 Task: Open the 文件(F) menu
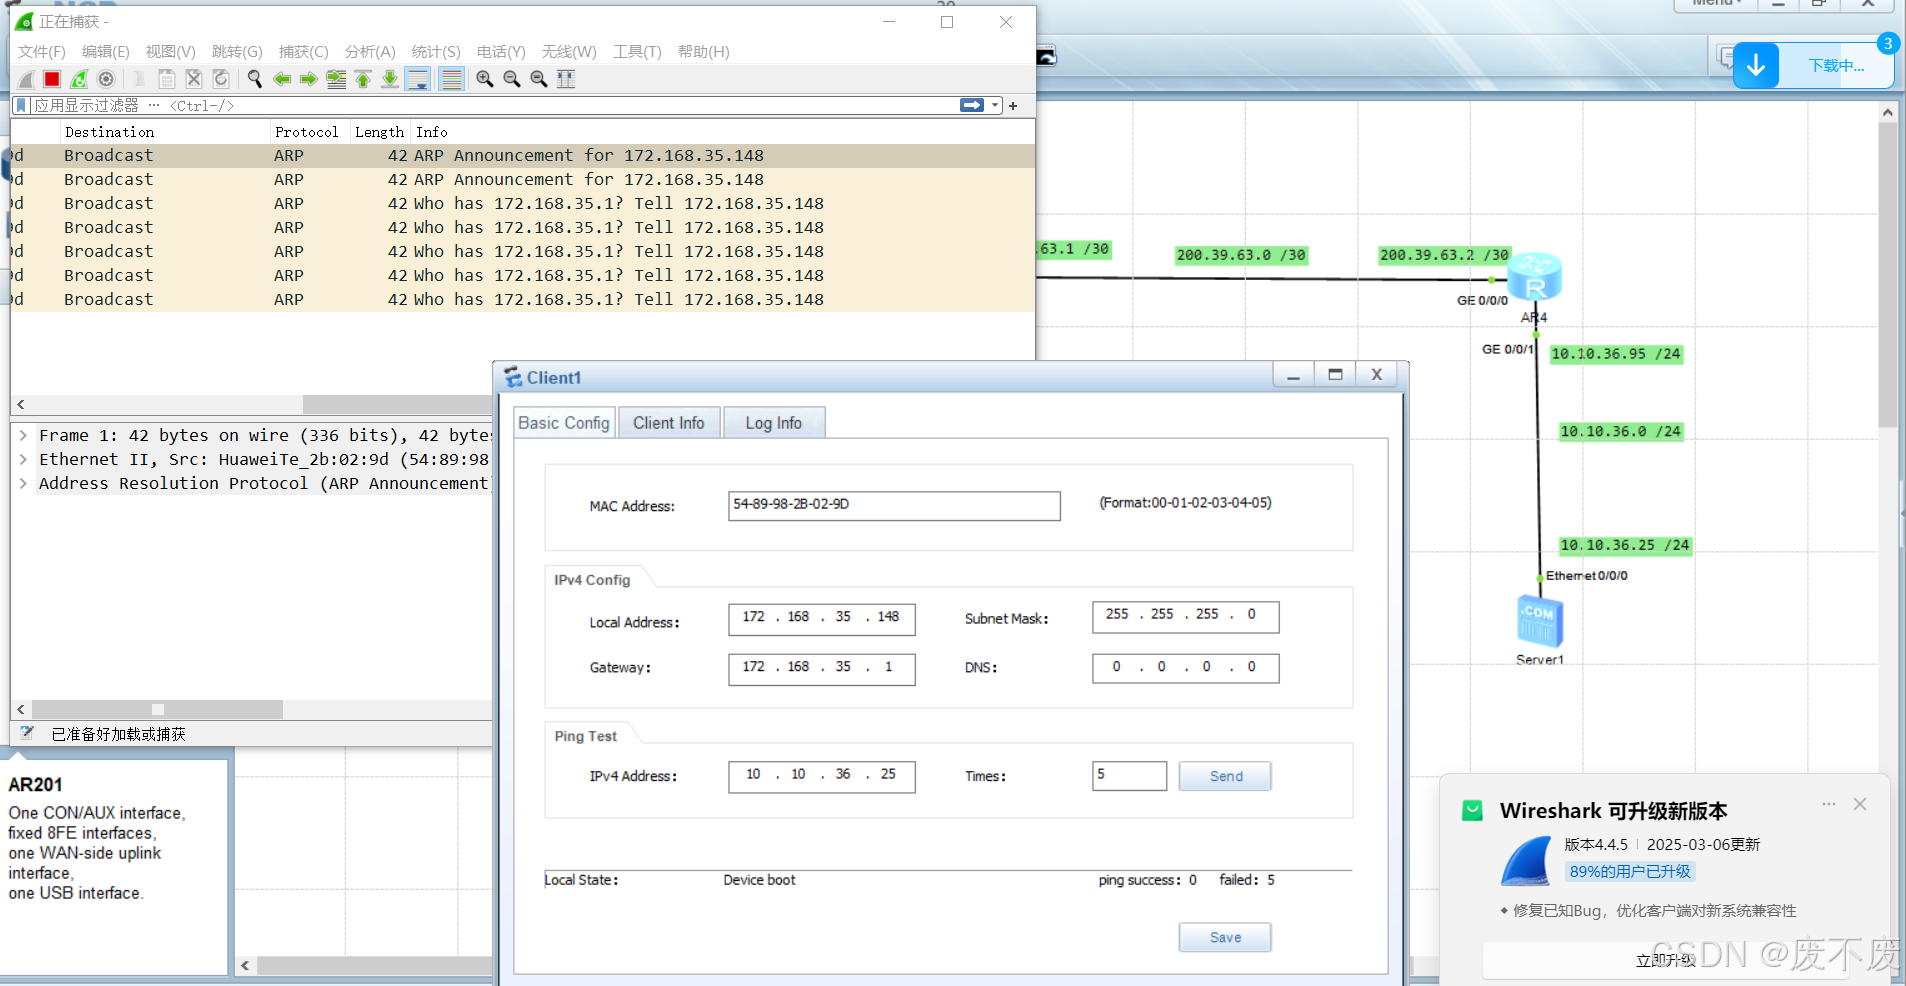(x=42, y=52)
